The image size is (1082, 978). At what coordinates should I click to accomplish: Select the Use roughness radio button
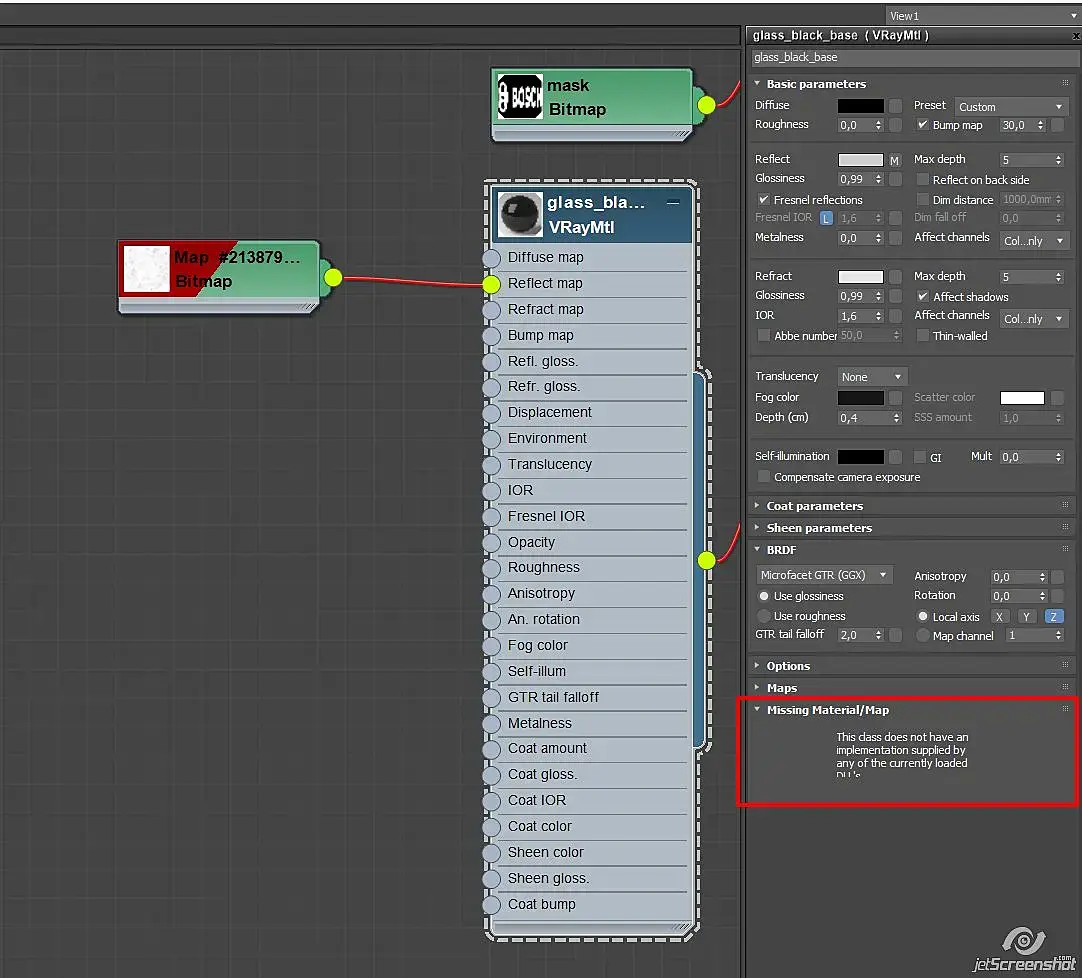tap(763, 616)
